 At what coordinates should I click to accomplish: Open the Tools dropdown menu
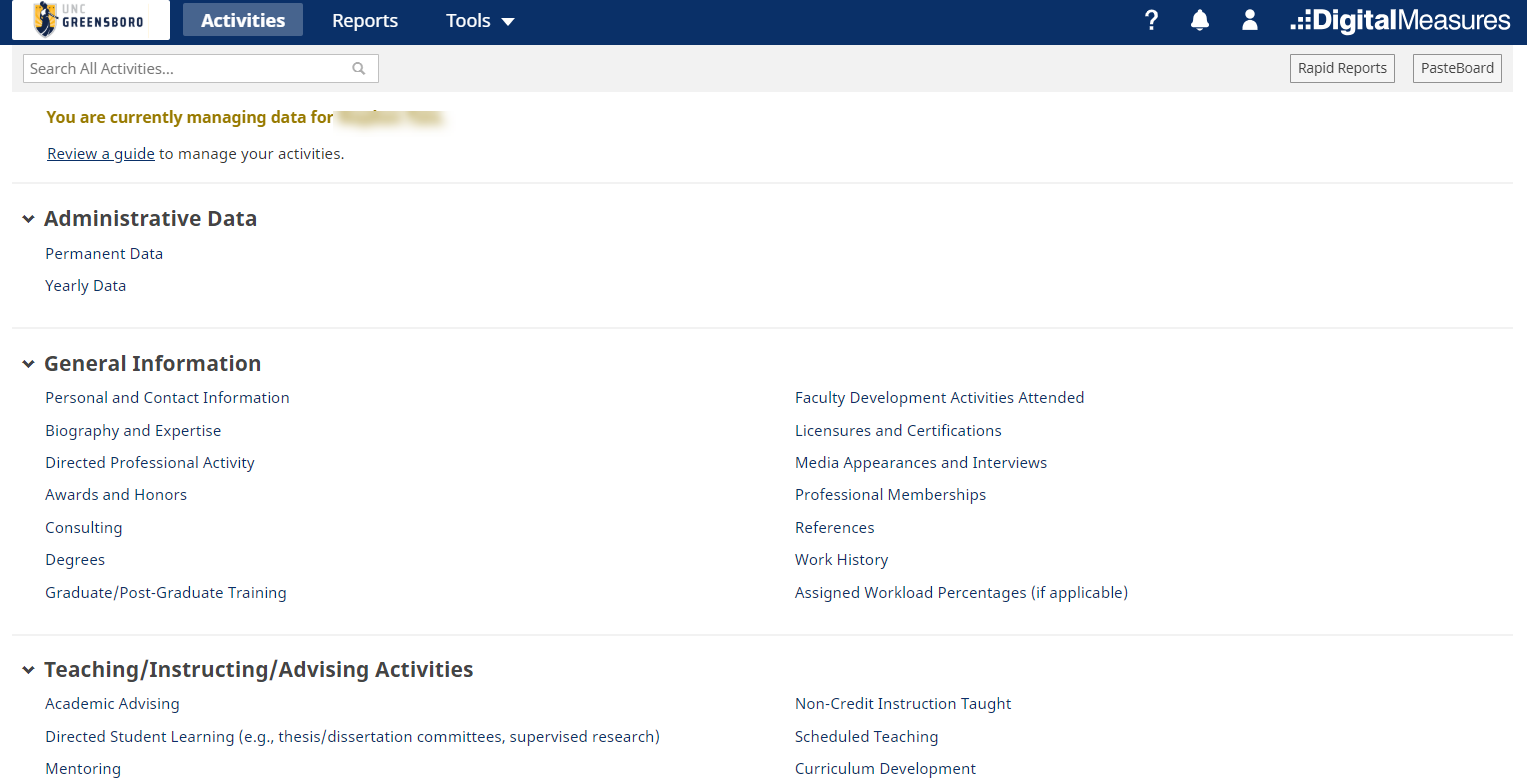click(480, 20)
